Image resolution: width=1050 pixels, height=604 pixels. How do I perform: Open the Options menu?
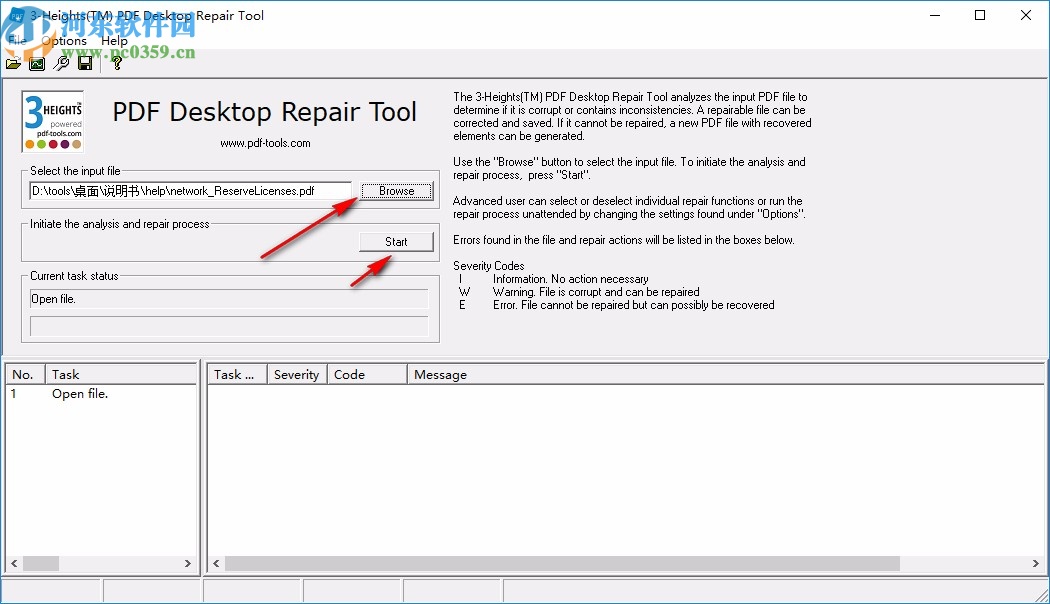(x=65, y=40)
